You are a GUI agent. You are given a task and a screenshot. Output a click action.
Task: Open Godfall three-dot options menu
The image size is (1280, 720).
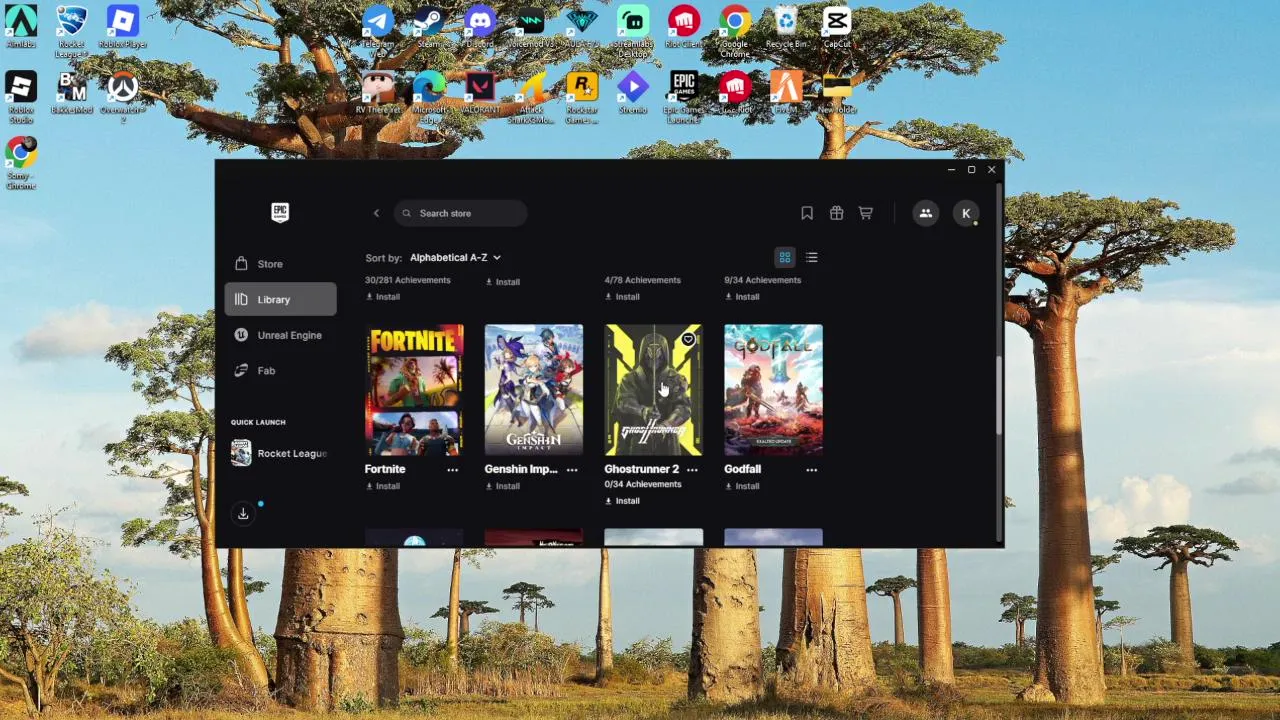point(811,469)
